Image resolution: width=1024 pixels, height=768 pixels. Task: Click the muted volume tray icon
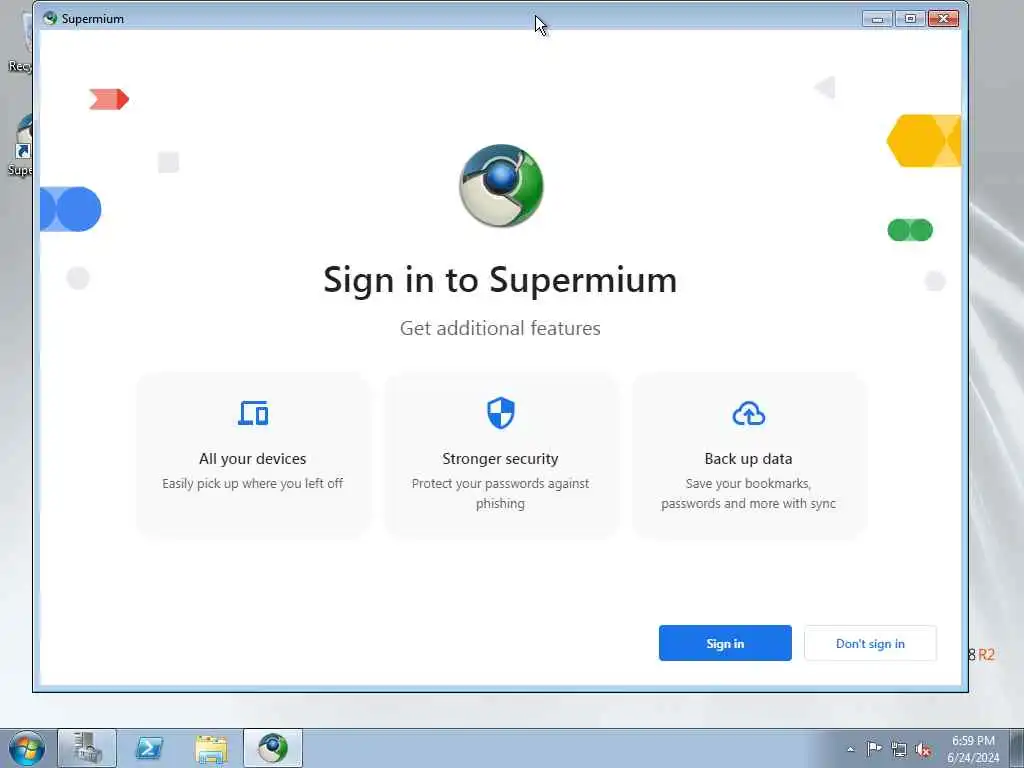(923, 750)
